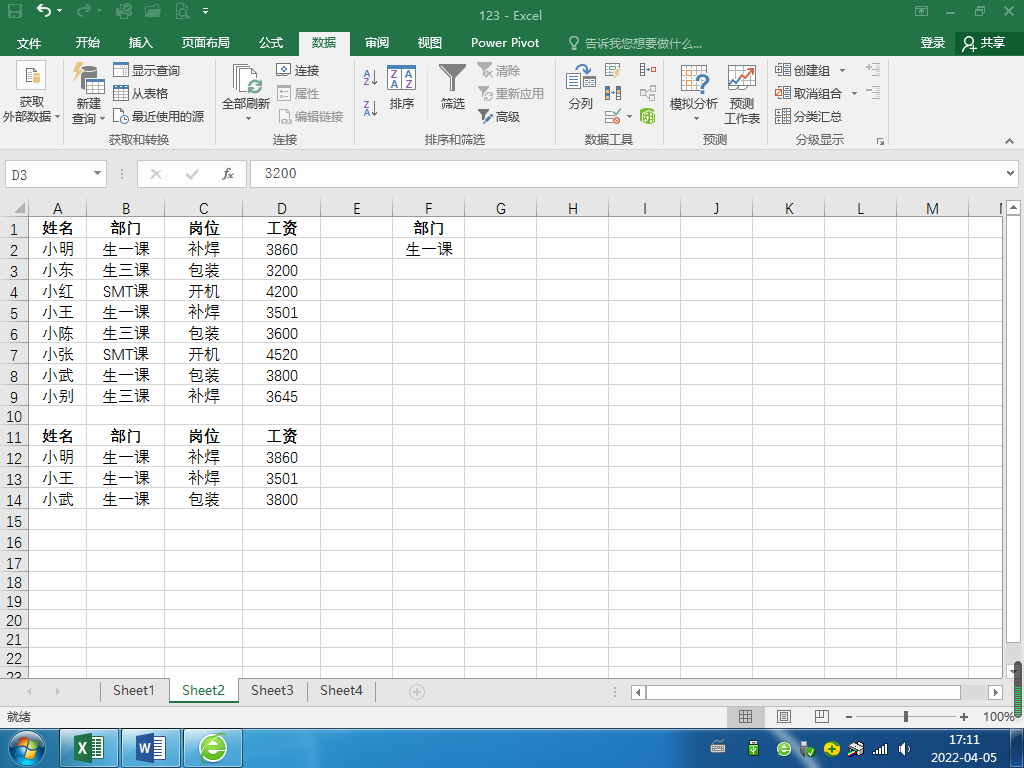Click the Remove Duplicates icon
The image size is (1024, 768).
click(x=613, y=93)
